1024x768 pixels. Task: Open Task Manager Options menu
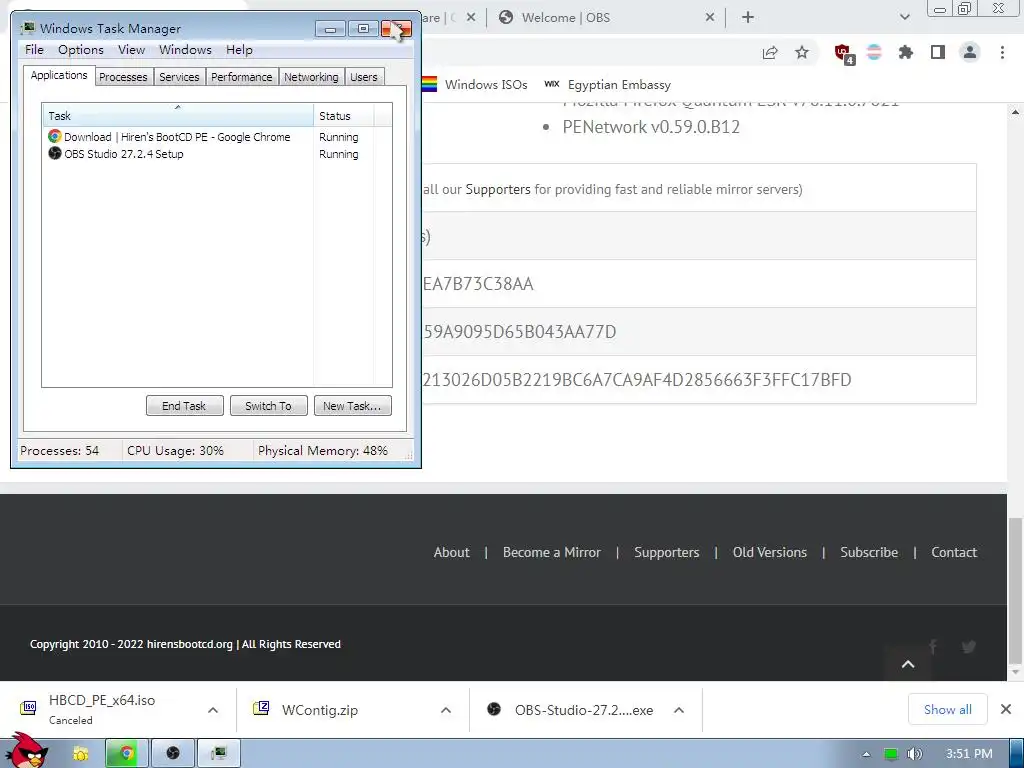(x=81, y=50)
